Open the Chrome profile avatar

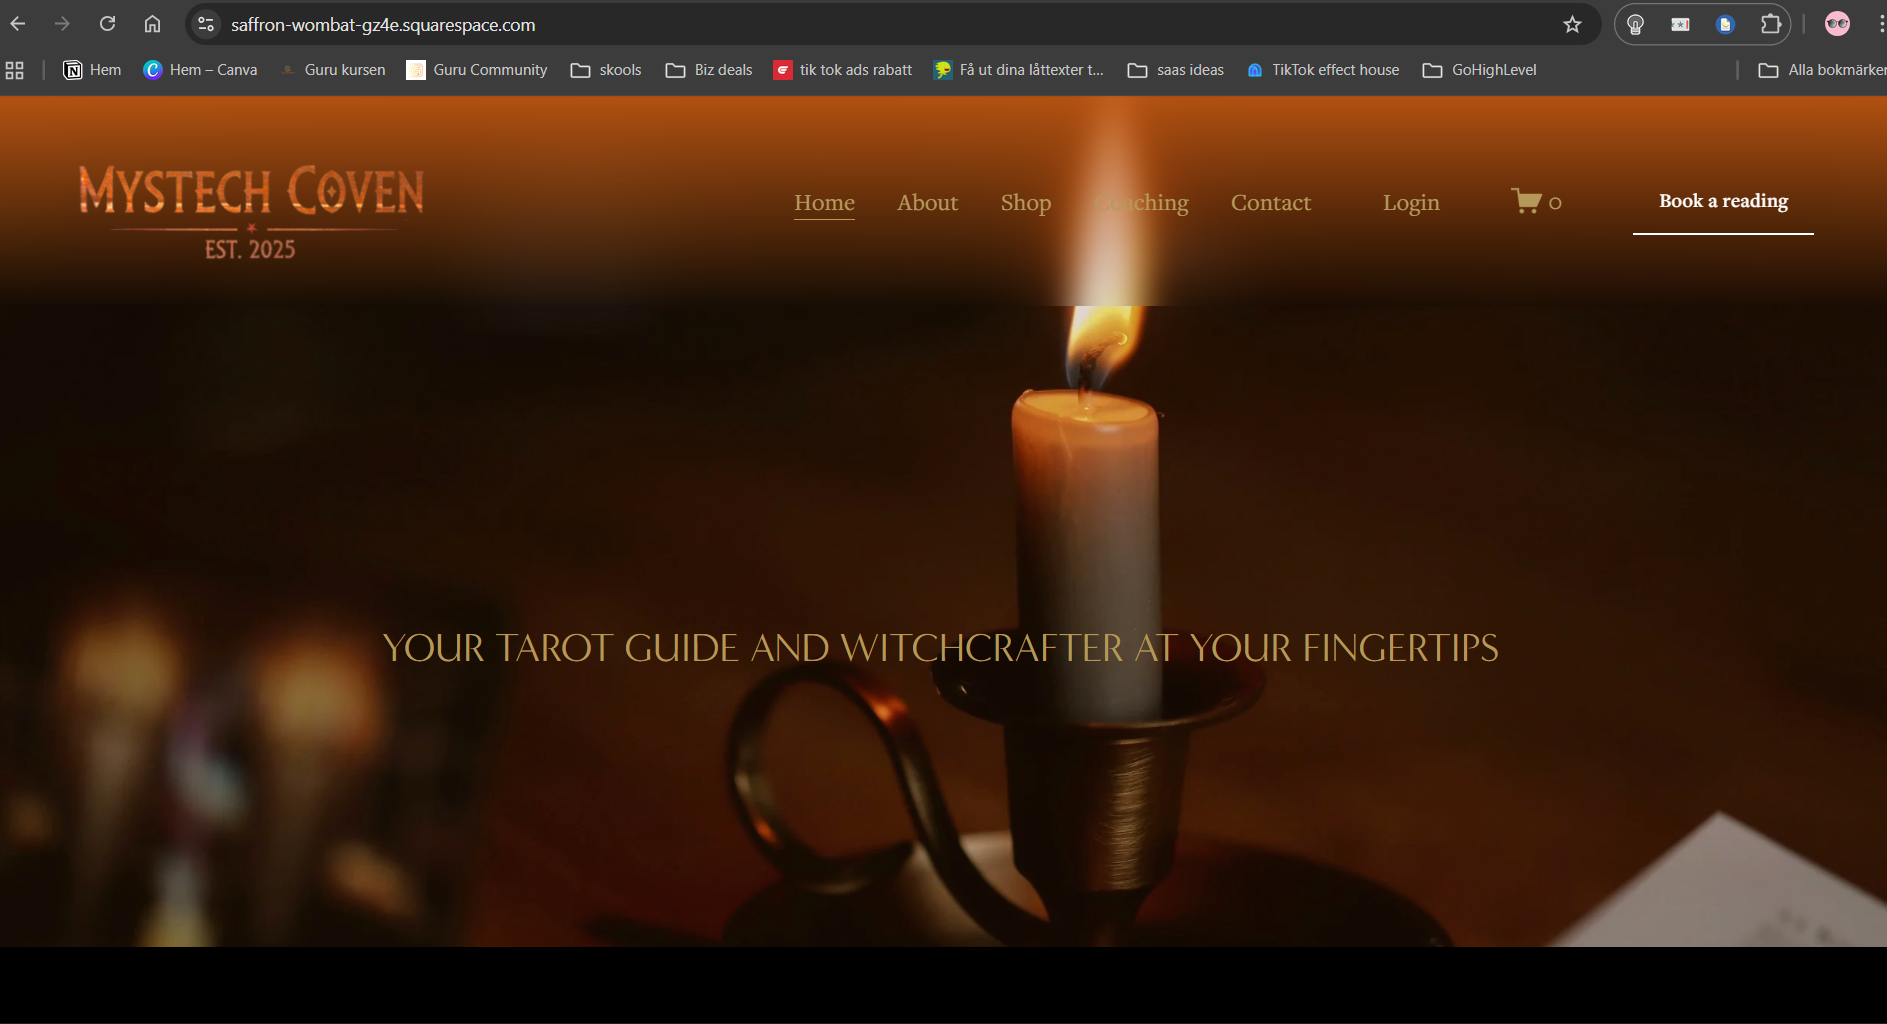click(1836, 24)
